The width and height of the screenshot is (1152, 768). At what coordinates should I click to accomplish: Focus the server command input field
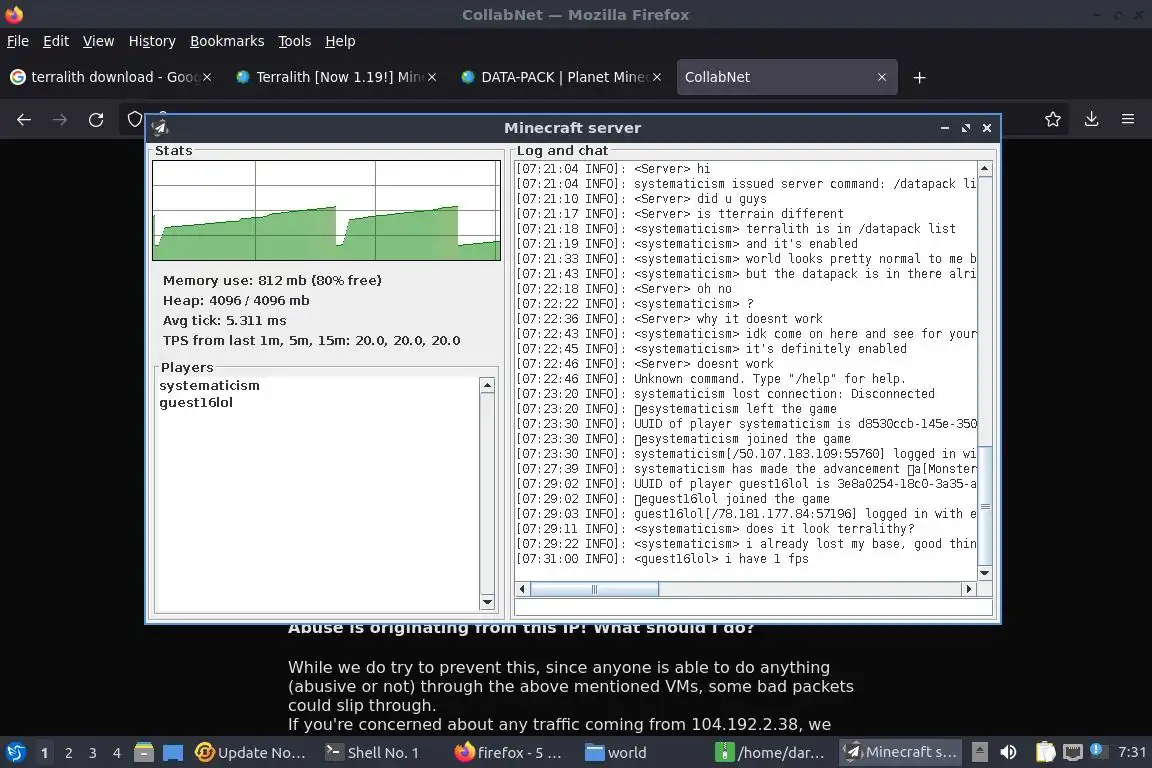coord(754,608)
